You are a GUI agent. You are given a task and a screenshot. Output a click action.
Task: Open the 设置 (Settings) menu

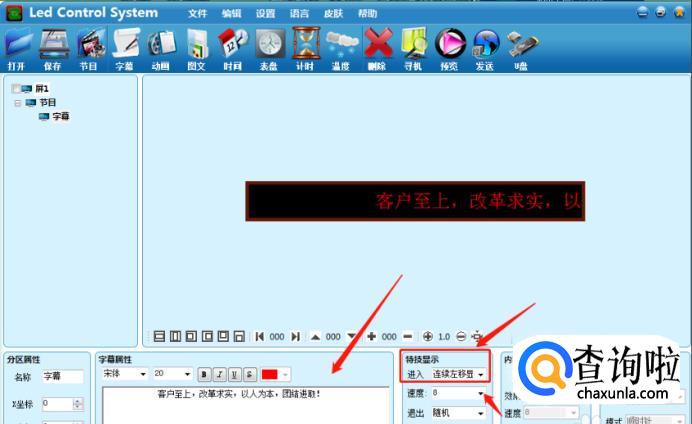tap(265, 14)
